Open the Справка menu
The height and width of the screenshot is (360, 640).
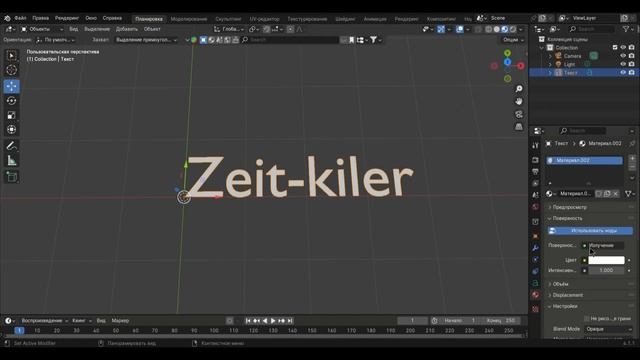[x=112, y=18]
